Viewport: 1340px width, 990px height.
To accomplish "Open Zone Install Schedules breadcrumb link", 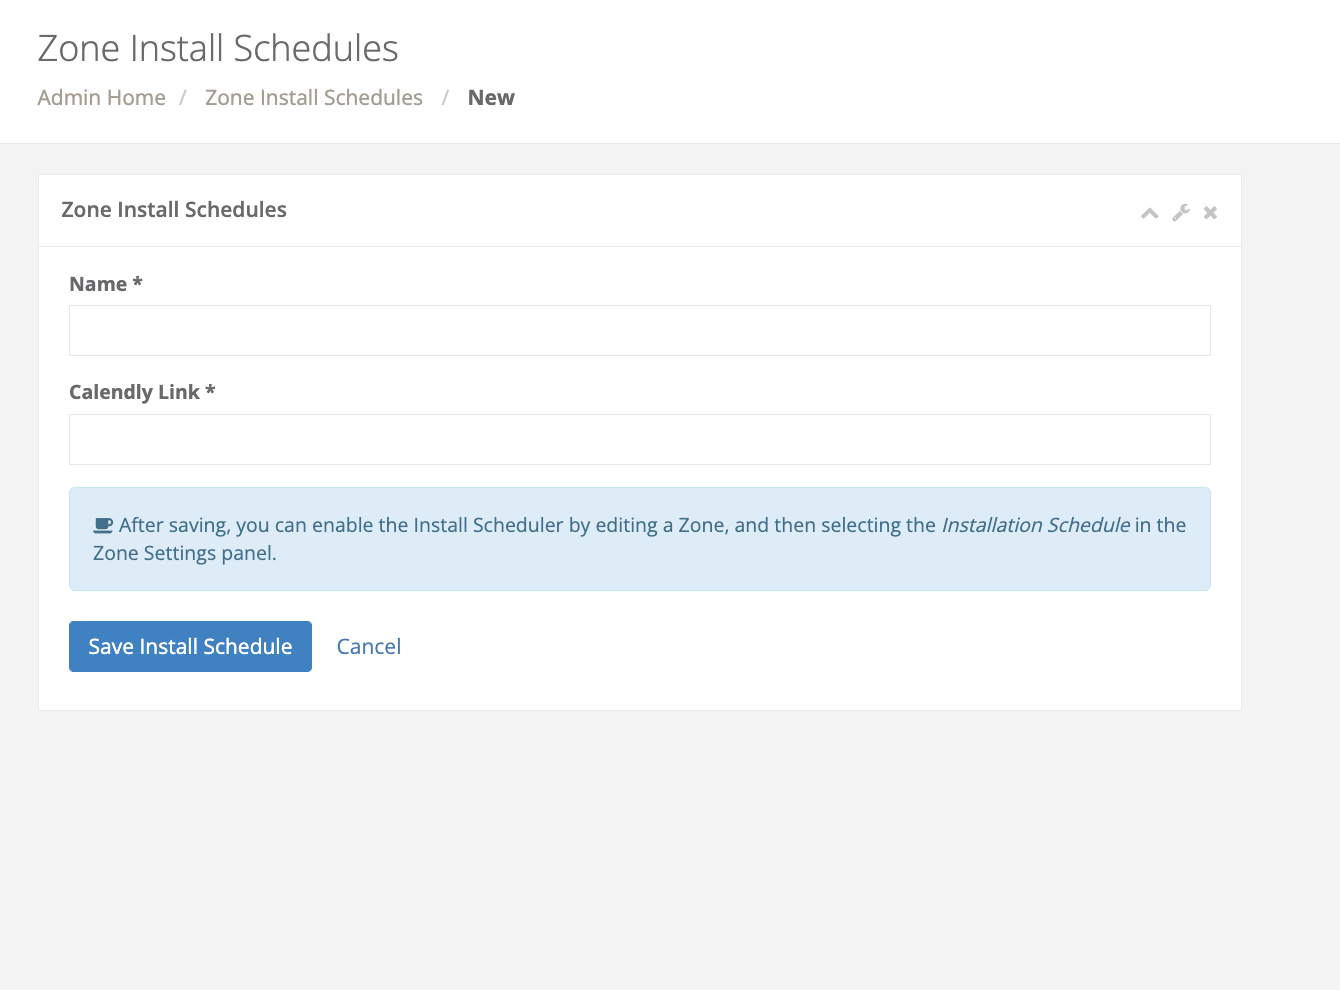I will pos(313,98).
